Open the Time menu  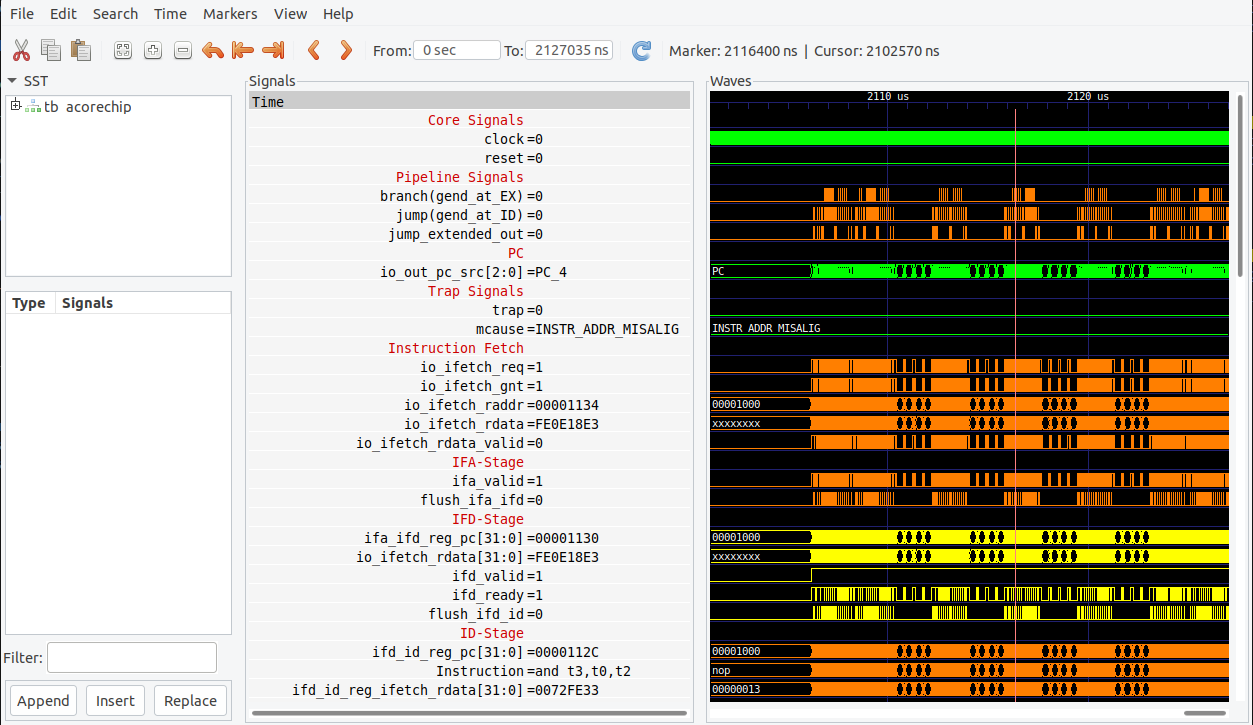point(170,14)
